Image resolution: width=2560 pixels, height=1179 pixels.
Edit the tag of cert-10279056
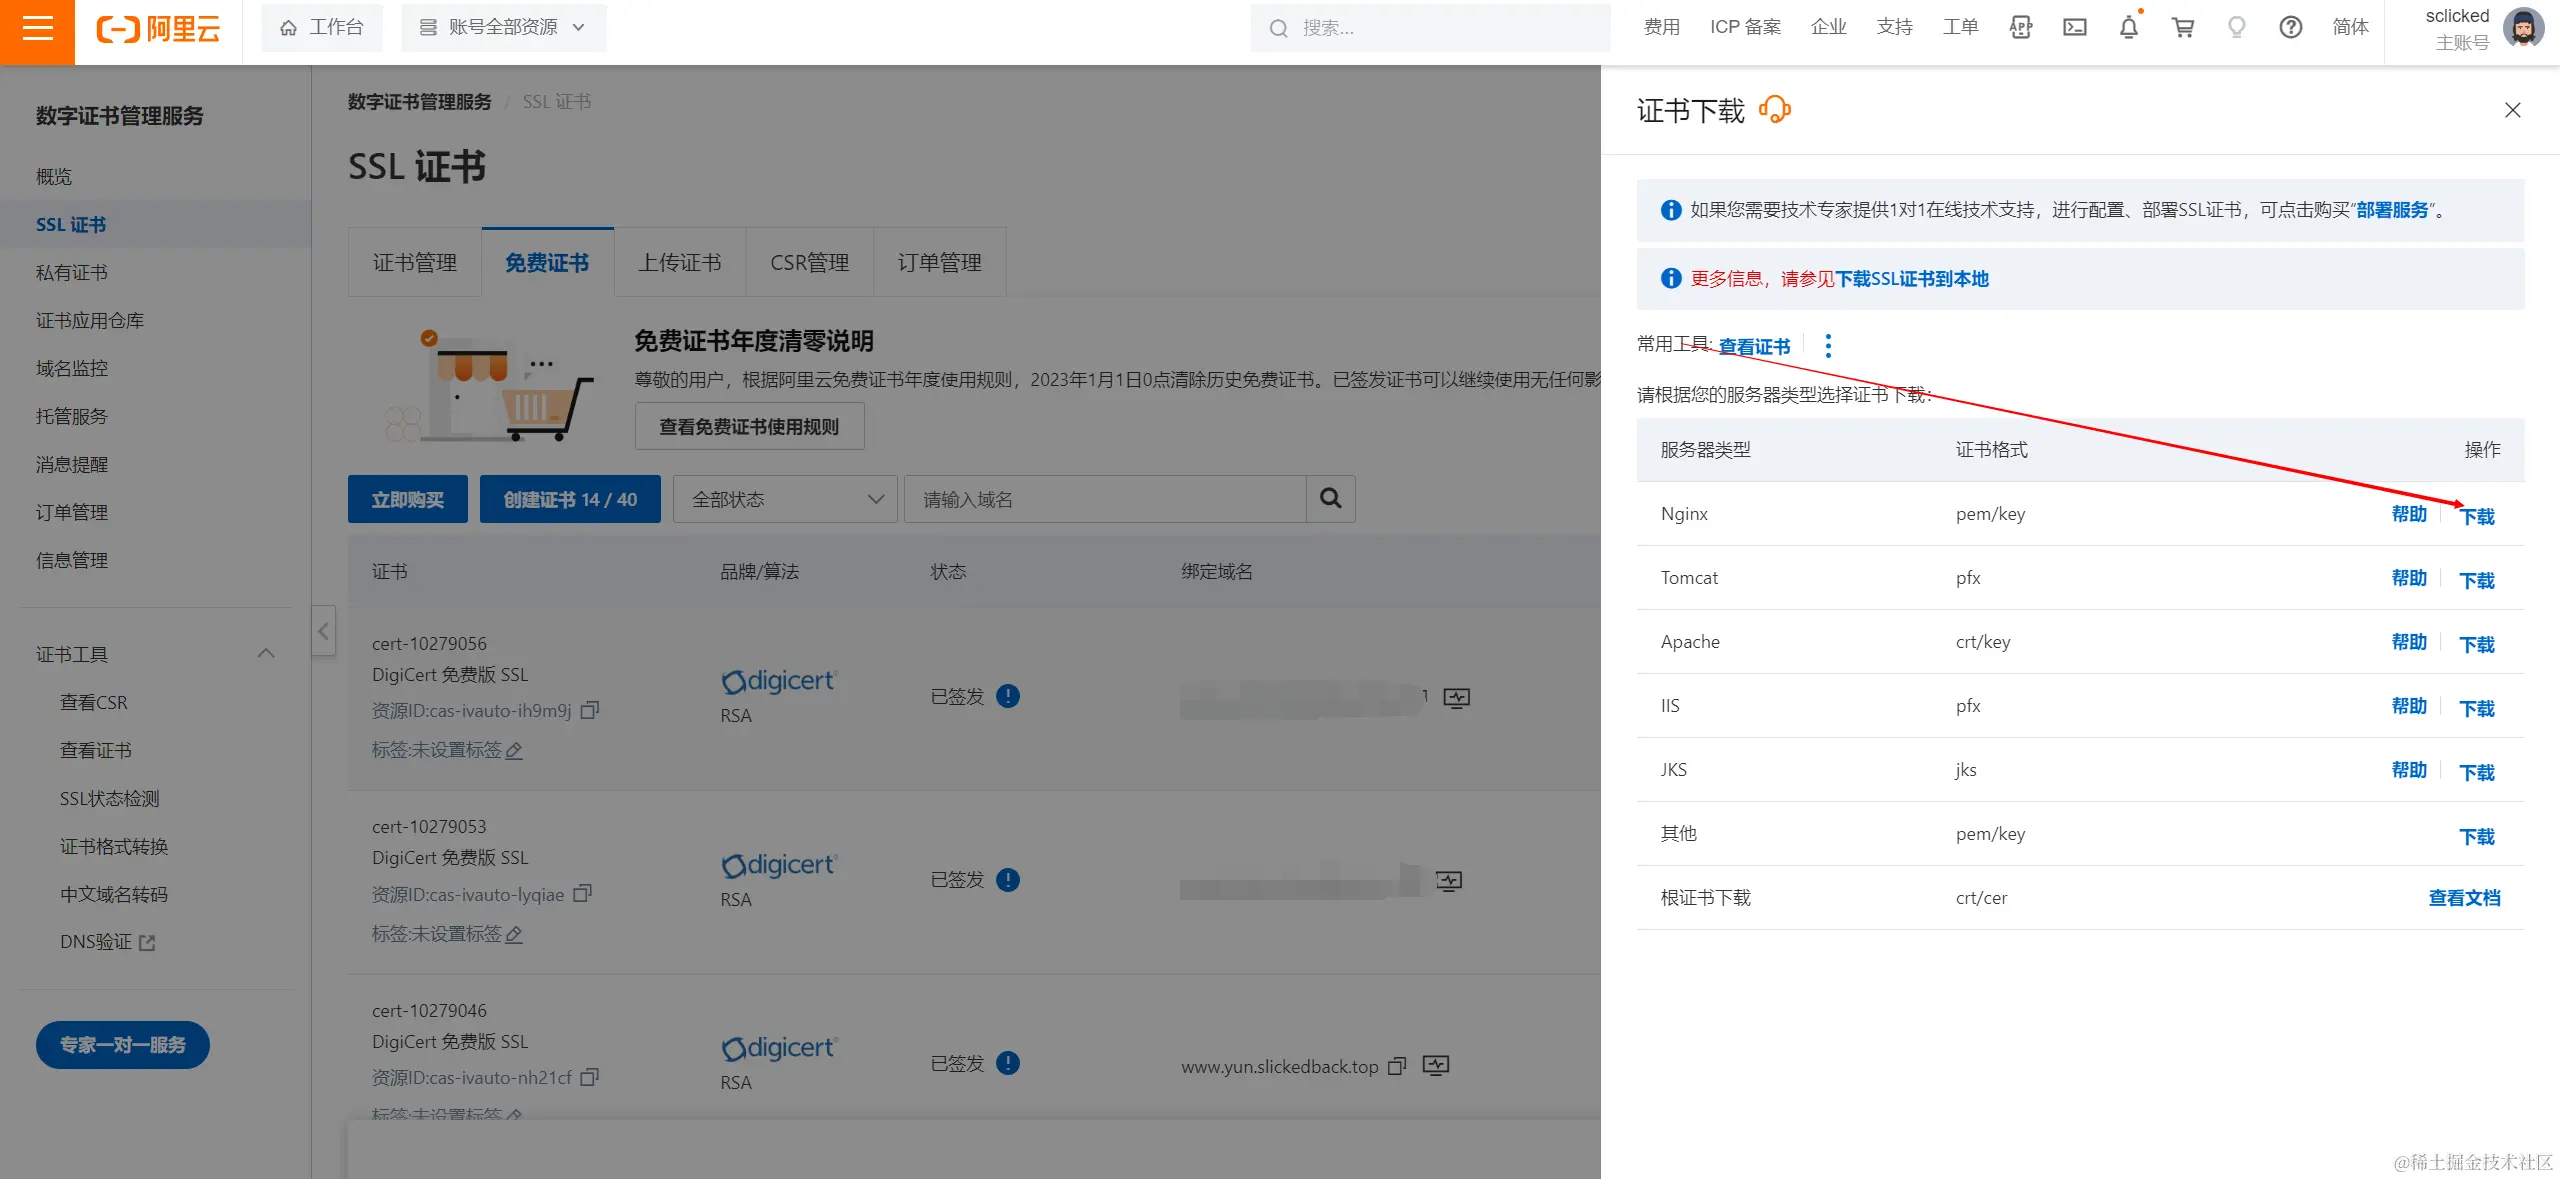(515, 751)
